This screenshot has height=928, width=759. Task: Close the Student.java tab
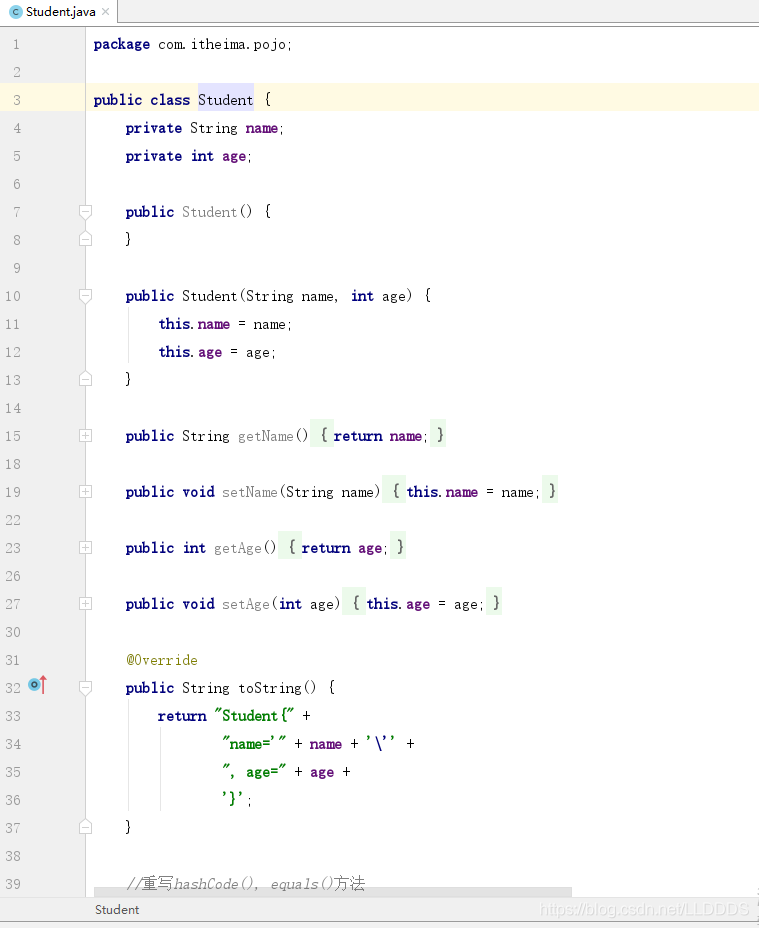105,12
